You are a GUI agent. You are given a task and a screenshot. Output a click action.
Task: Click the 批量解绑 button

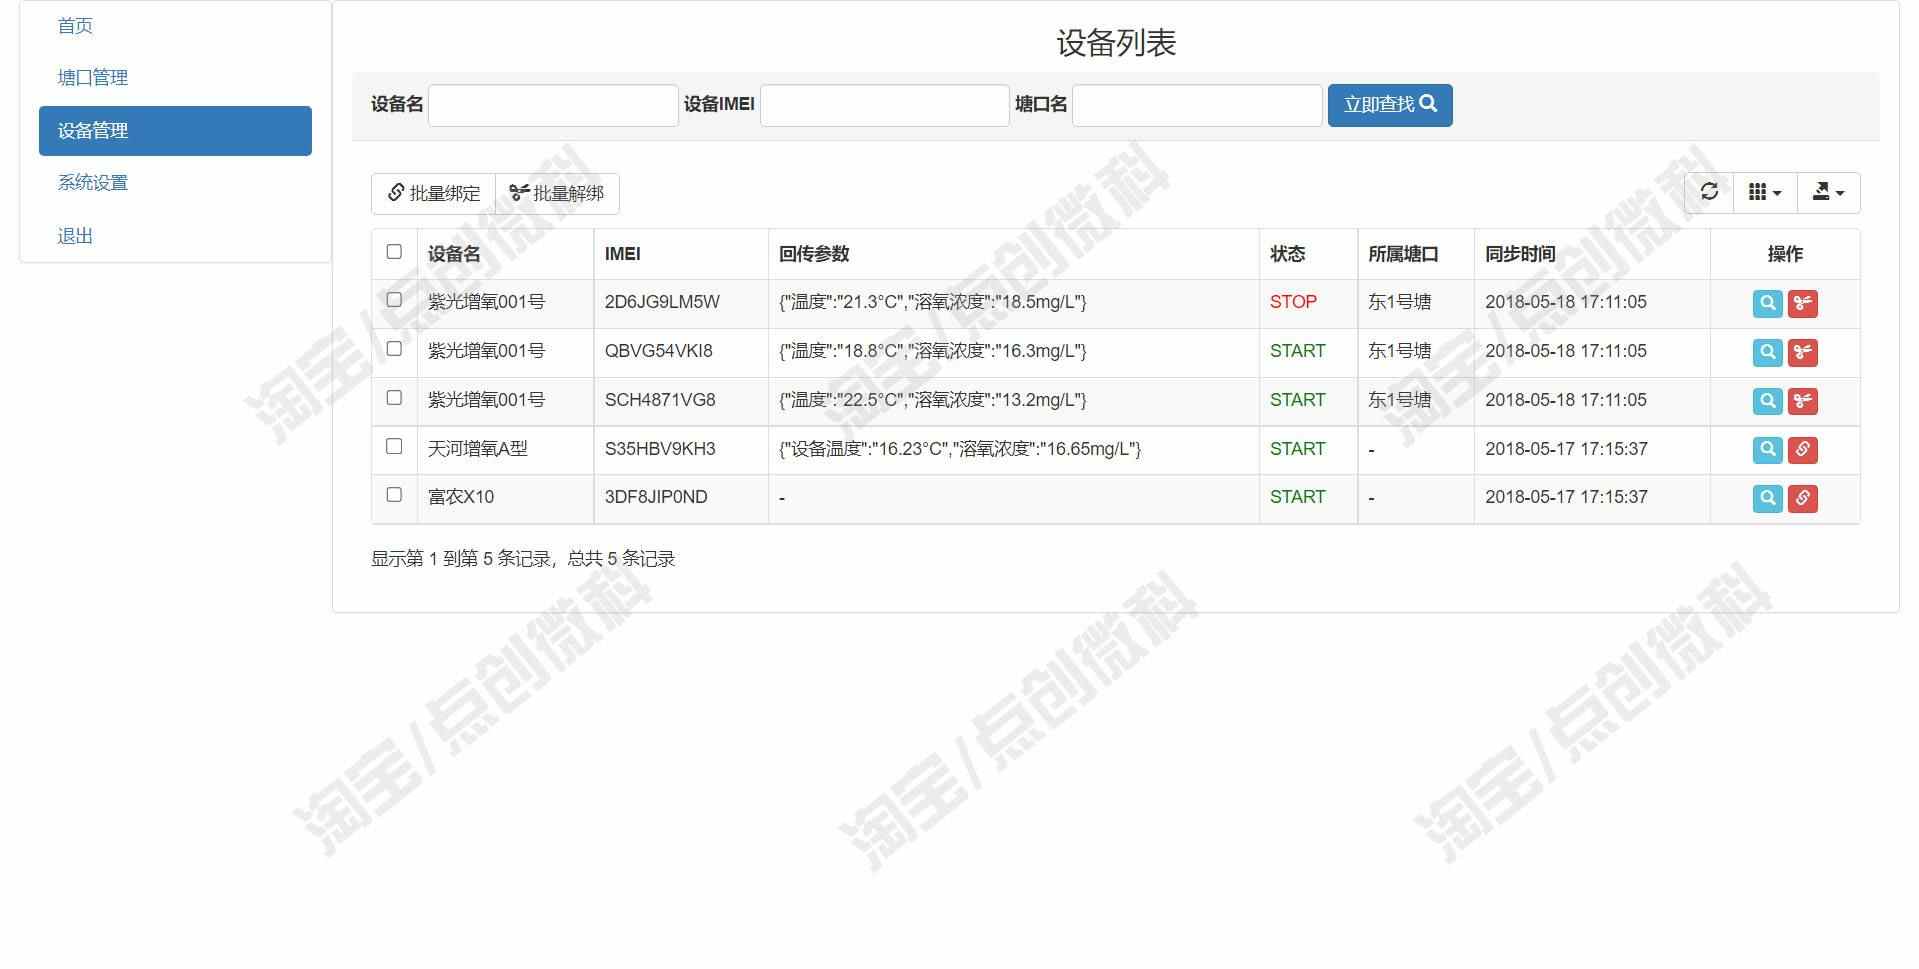(x=557, y=193)
